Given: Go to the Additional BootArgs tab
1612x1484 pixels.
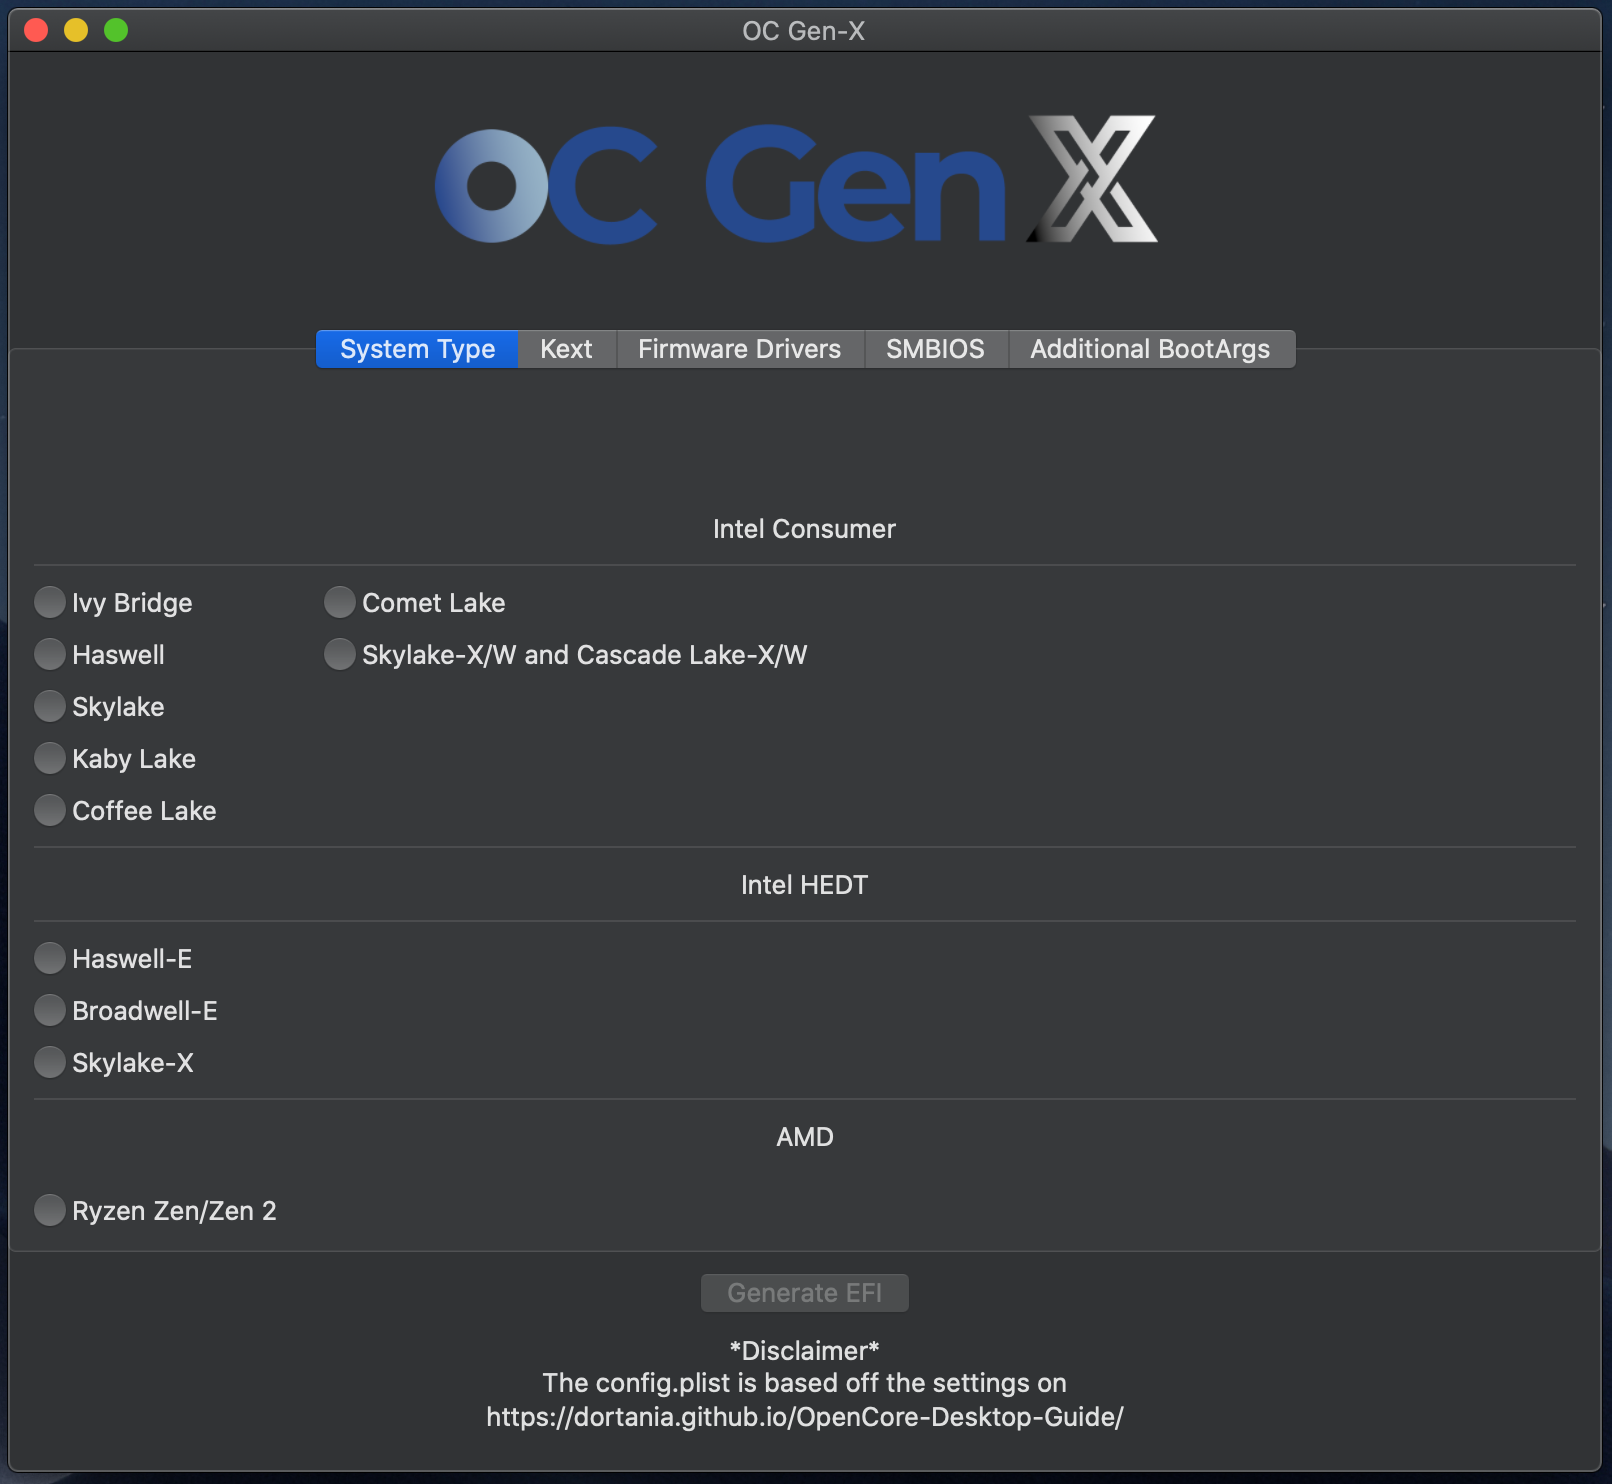Looking at the screenshot, I should pos(1150,349).
